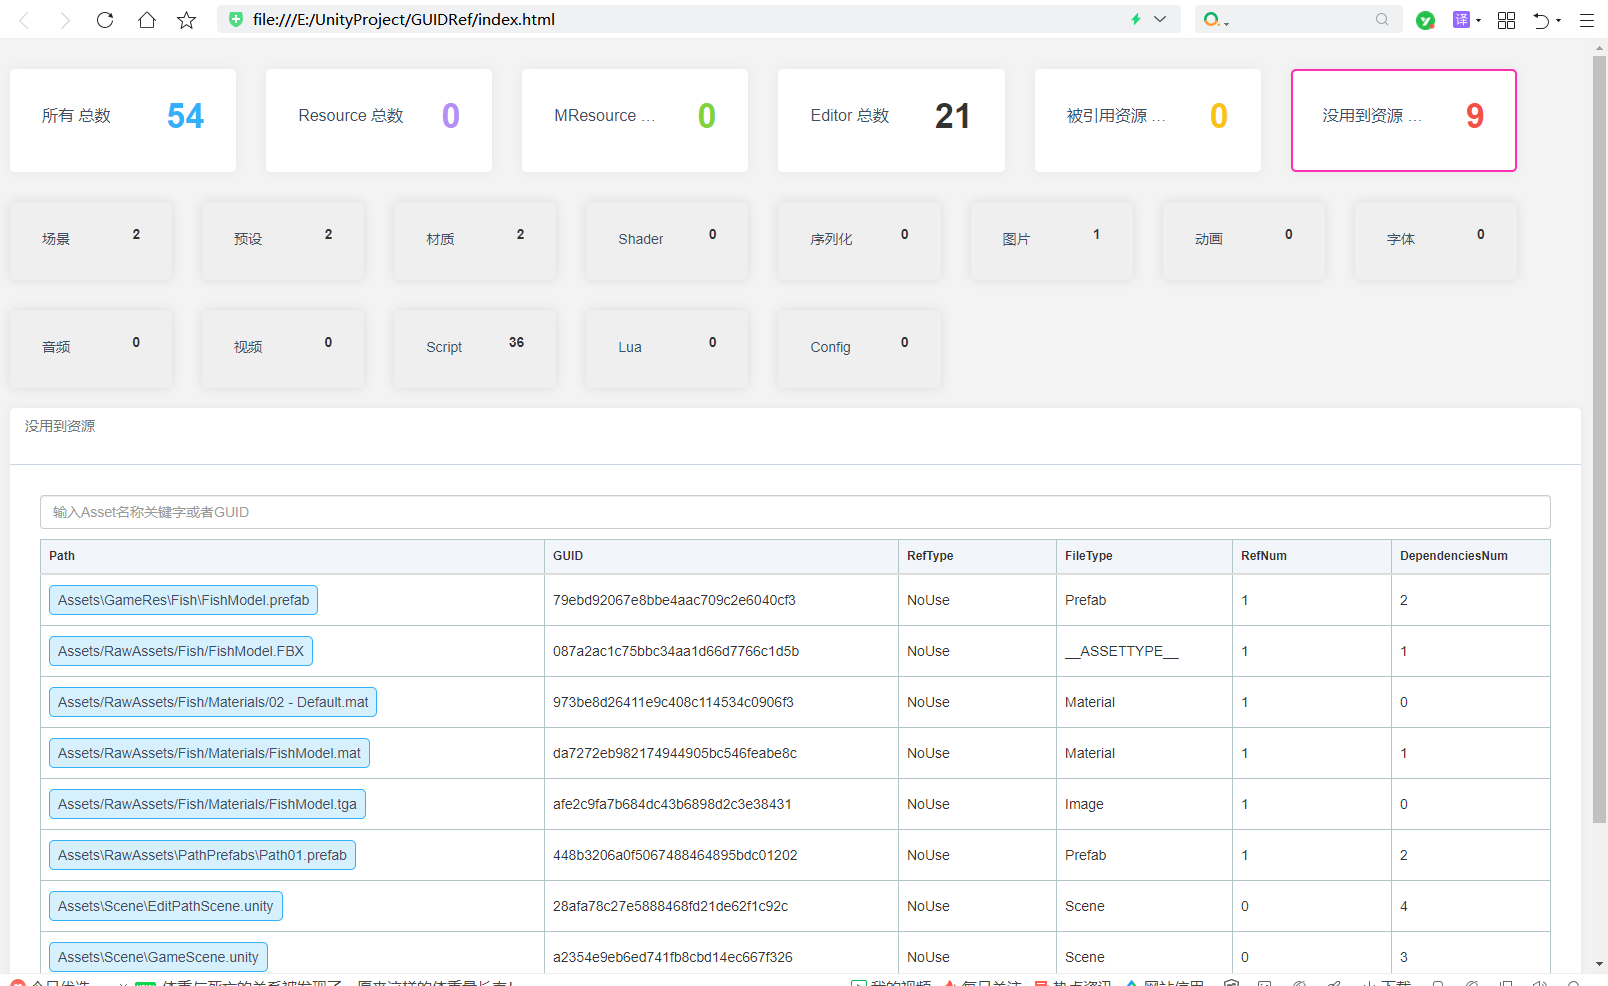Screen dimensions: 1608x986
Task: Expand the address bar dropdown chevron
Action: point(1160,19)
